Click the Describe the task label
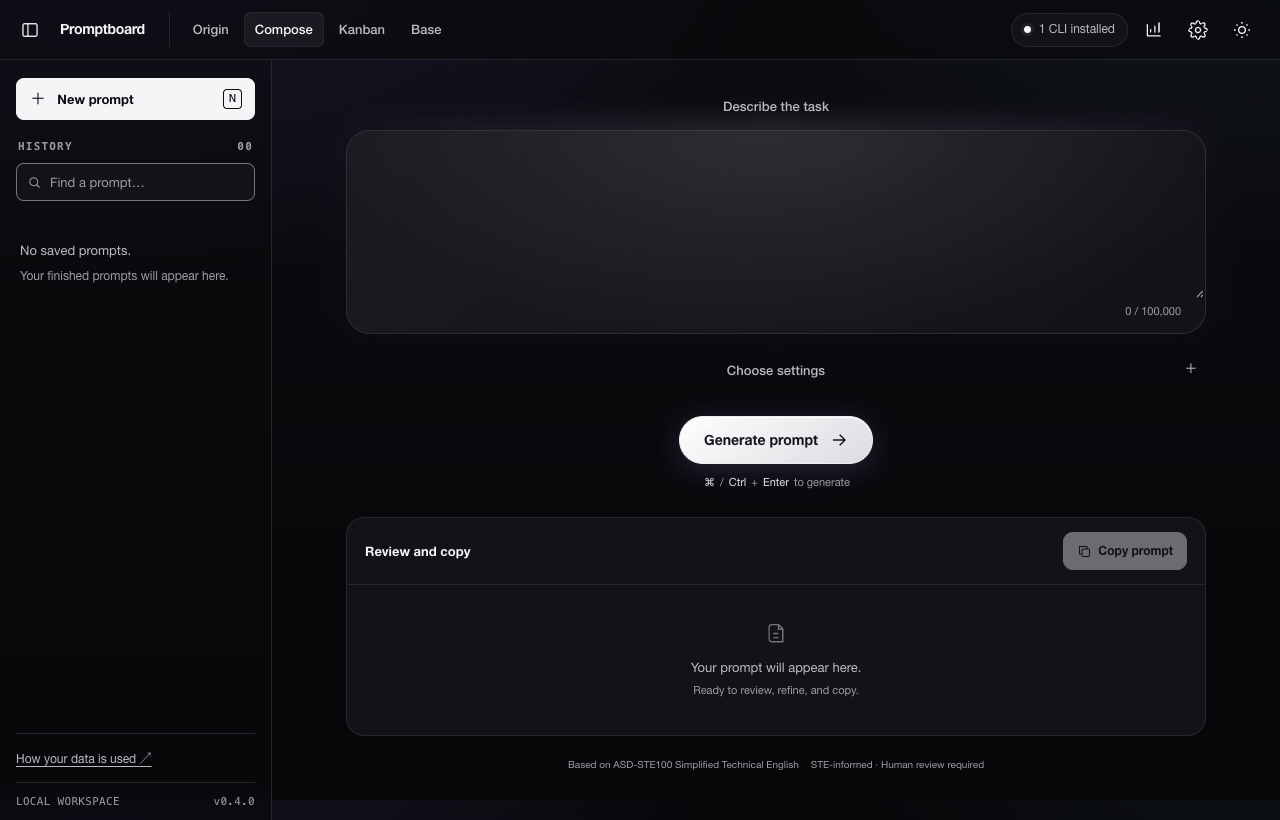Screen dimensions: 1280x820 pos(776,106)
